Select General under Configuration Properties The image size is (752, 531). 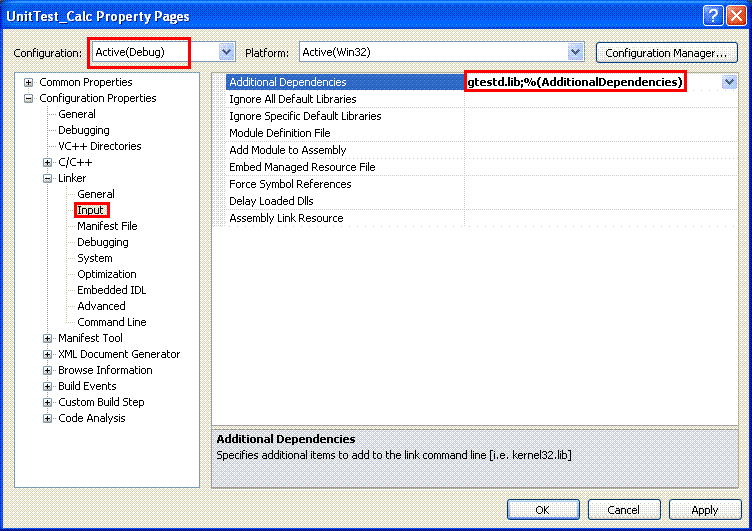click(x=77, y=114)
